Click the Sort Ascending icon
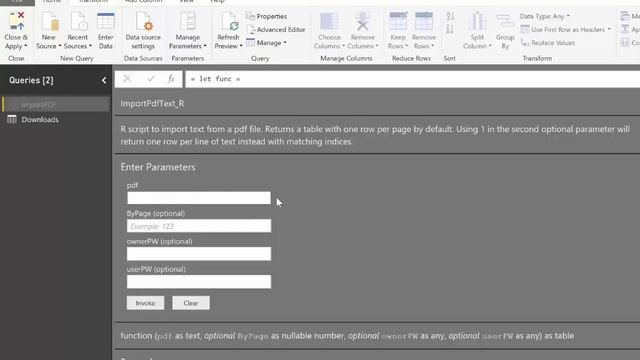Screen dimensions: 640x360 pos(450,16)
